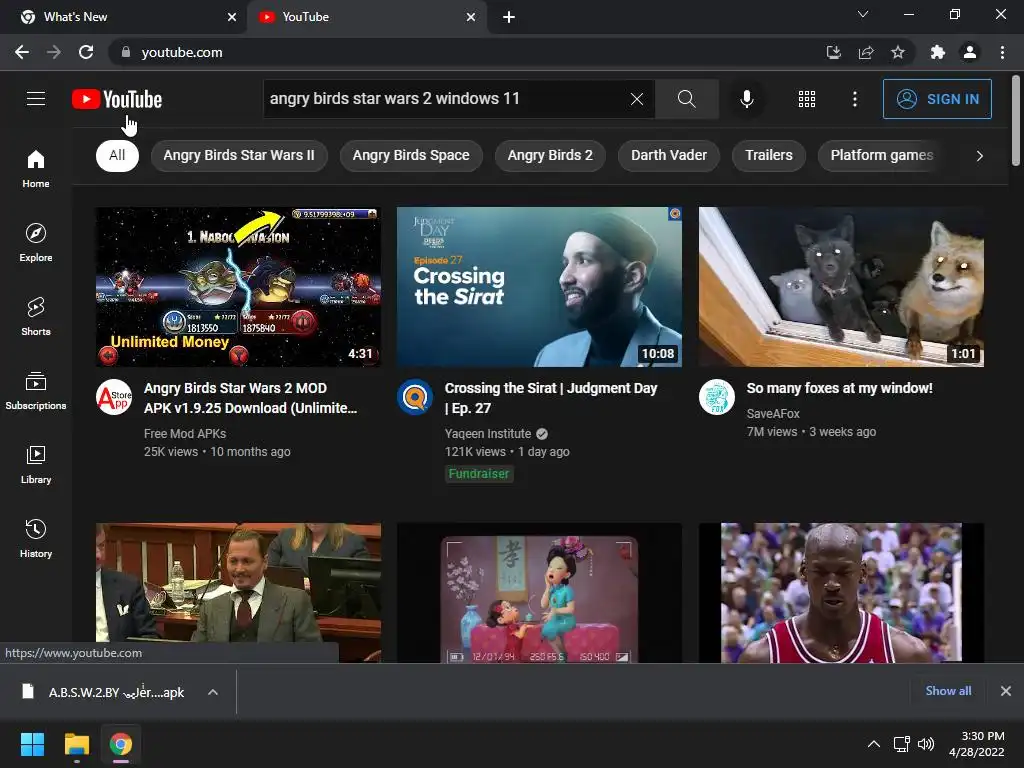
Task: Open Windows Start menu
Action: [x=32, y=744]
